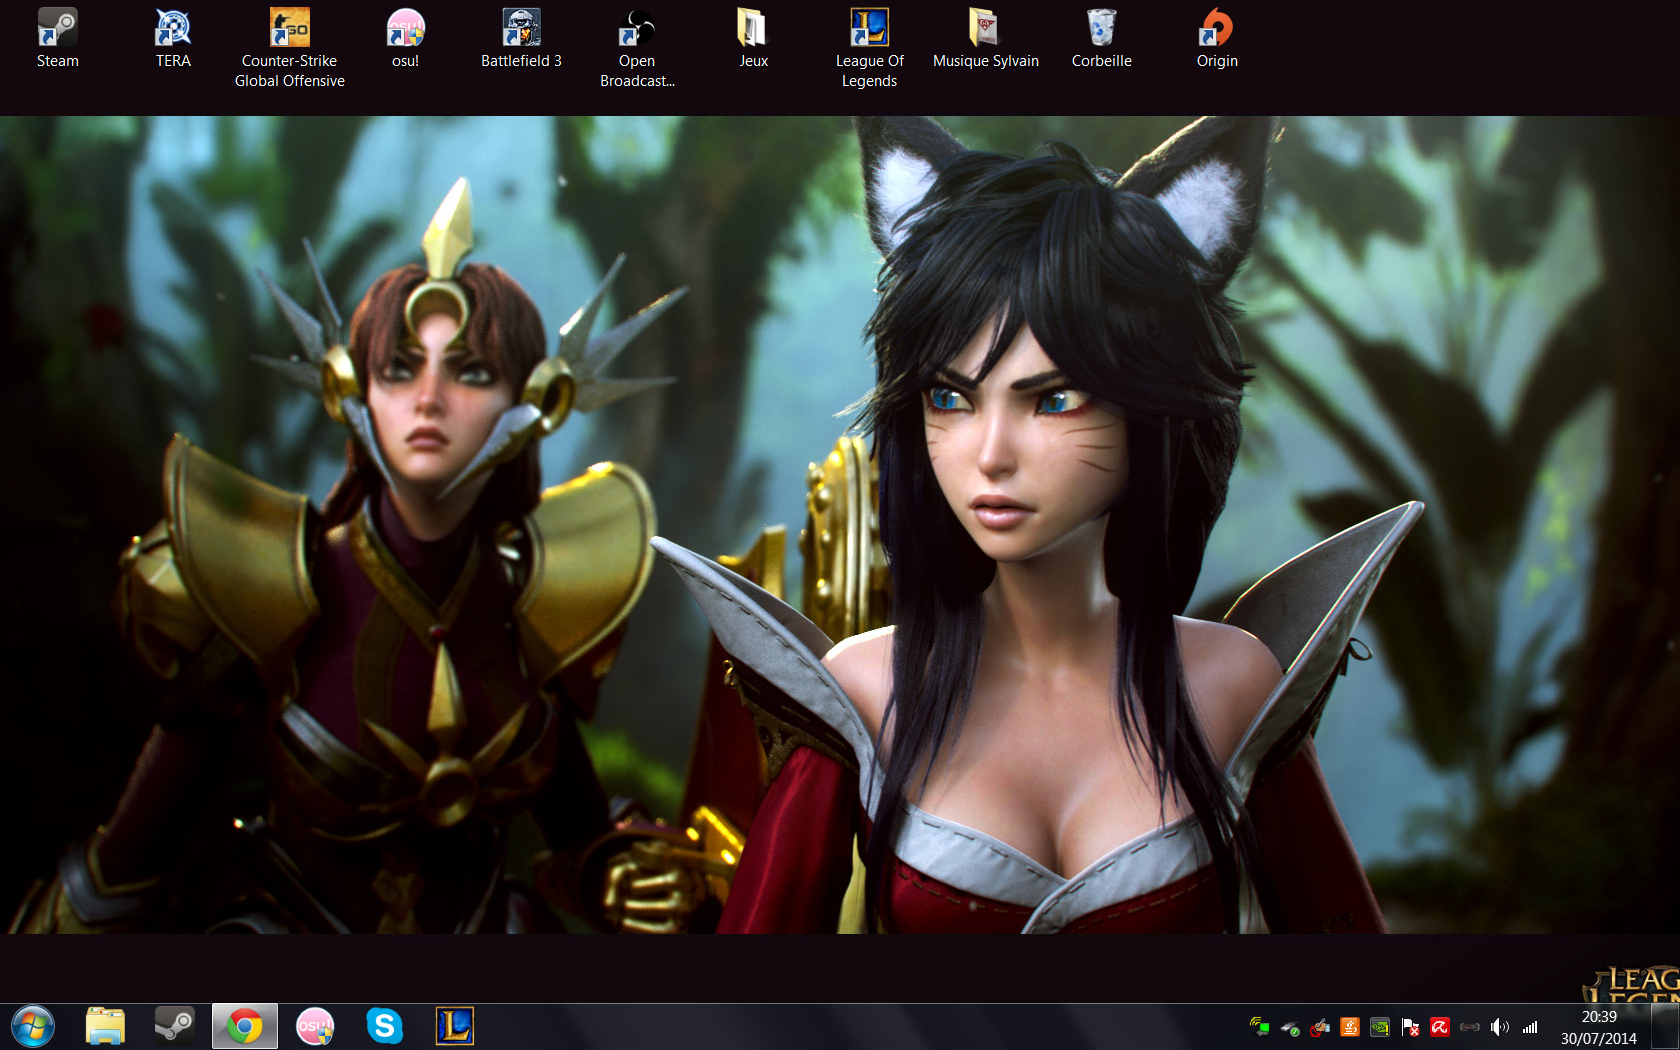Select the osu! desktop shortcut
This screenshot has height=1050, width=1680.
pos(405,38)
